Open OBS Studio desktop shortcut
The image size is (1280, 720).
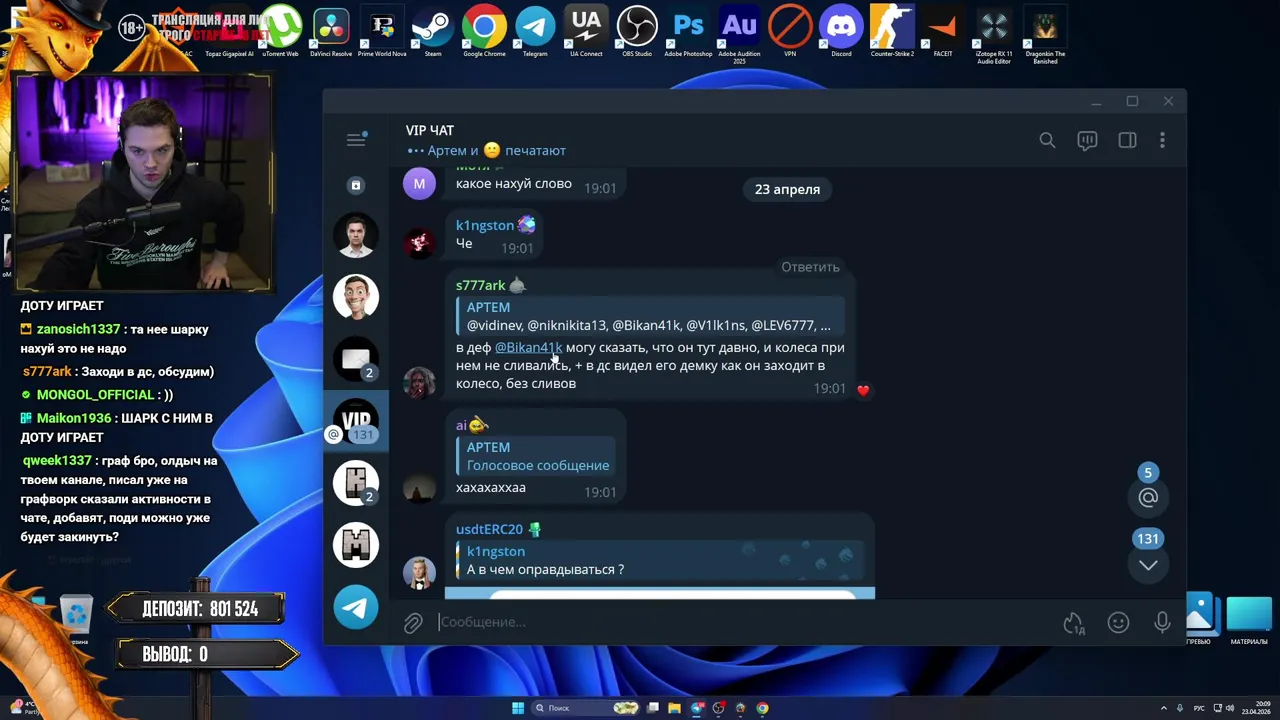[x=637, y=31]
